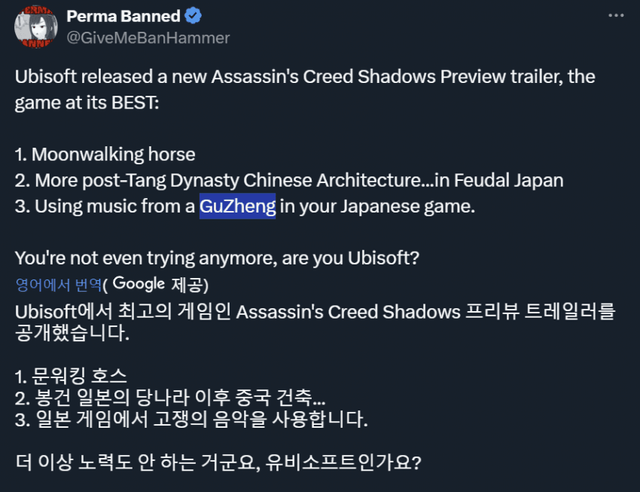Click the blue verified badge
640x492 pixels.
[x=195, y=18]
